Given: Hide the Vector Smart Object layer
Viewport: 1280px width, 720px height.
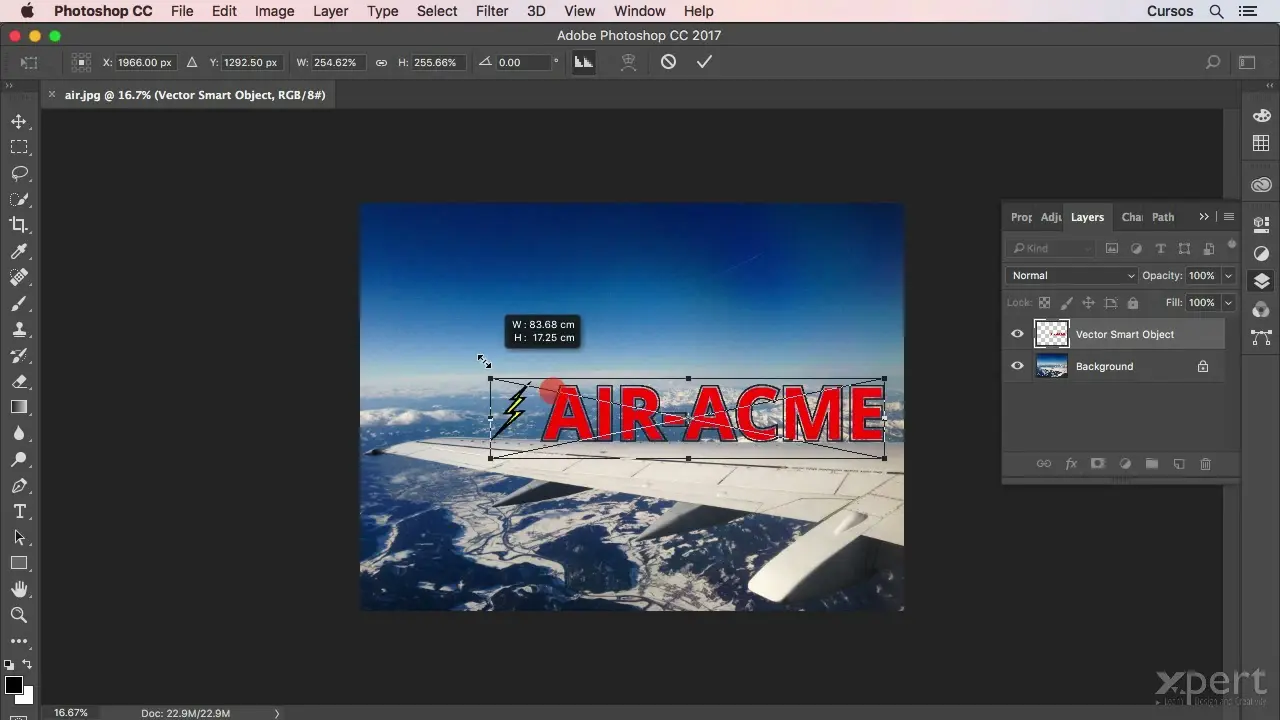Looking at the screenshot, I should [1017, 334].
